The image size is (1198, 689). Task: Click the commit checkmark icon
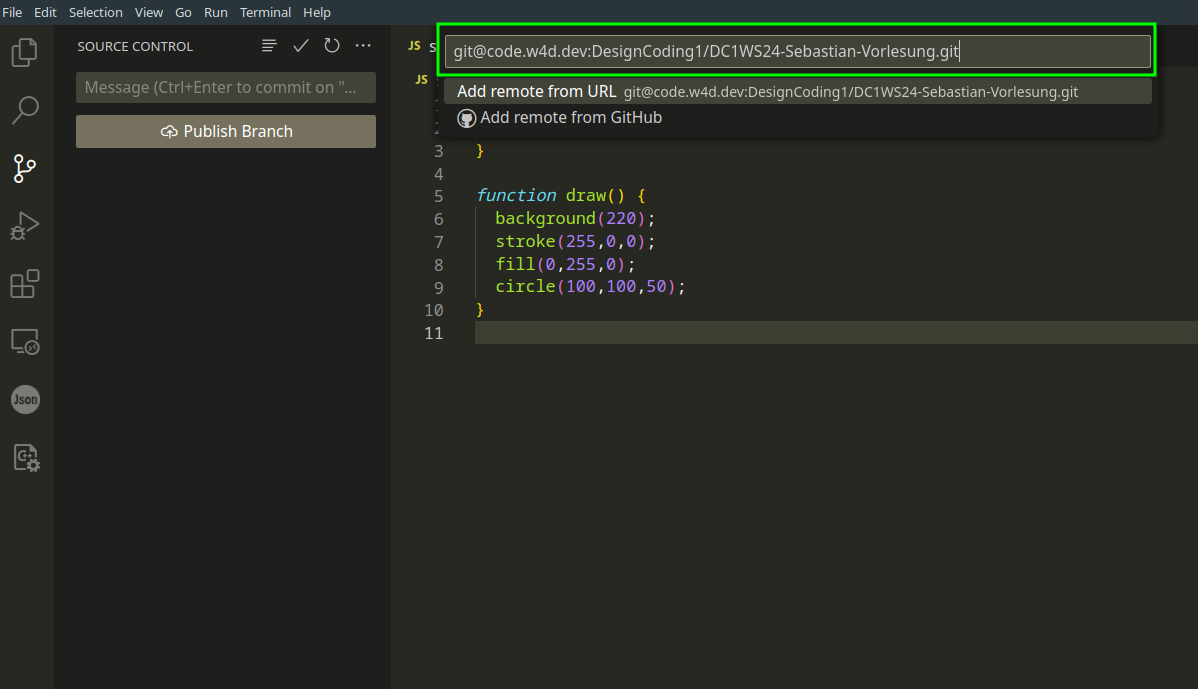300,46
